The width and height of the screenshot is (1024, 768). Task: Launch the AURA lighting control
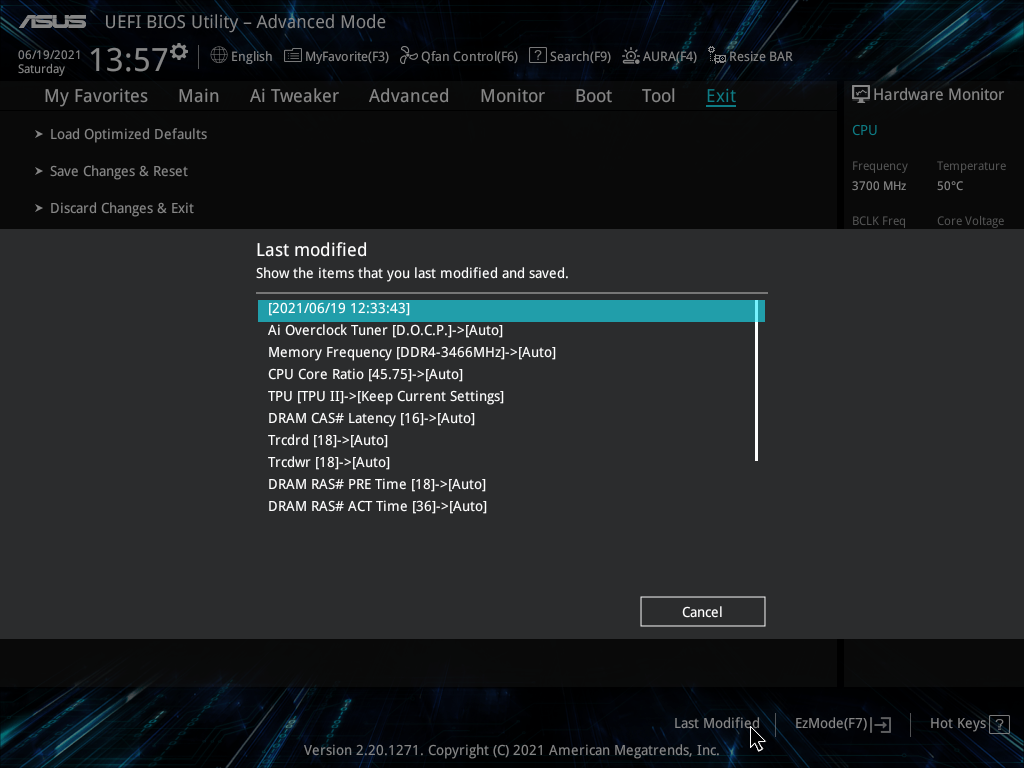[x=659, y=56]
